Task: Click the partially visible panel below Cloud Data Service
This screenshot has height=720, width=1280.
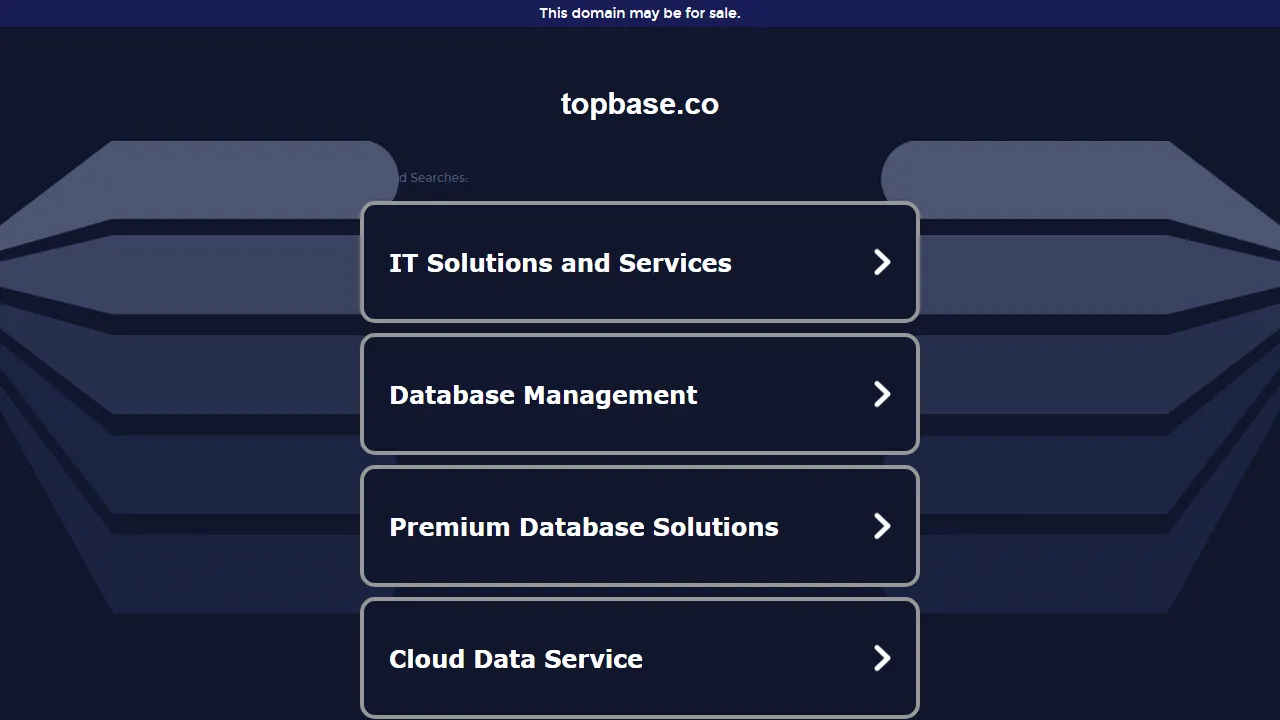Action: [x=640, y=716]
